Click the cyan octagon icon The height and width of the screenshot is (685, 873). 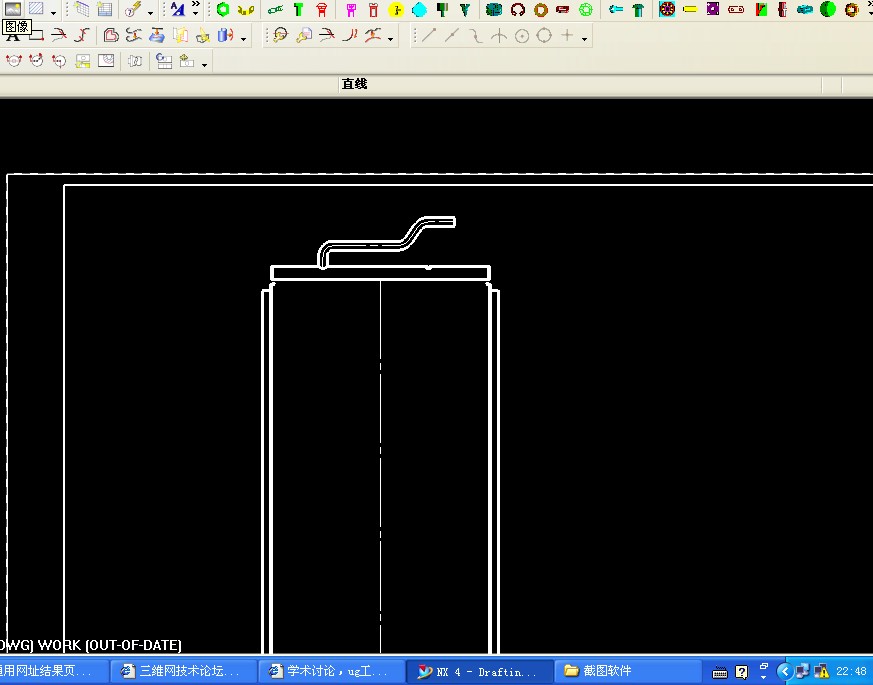click(x=419, y=9)
